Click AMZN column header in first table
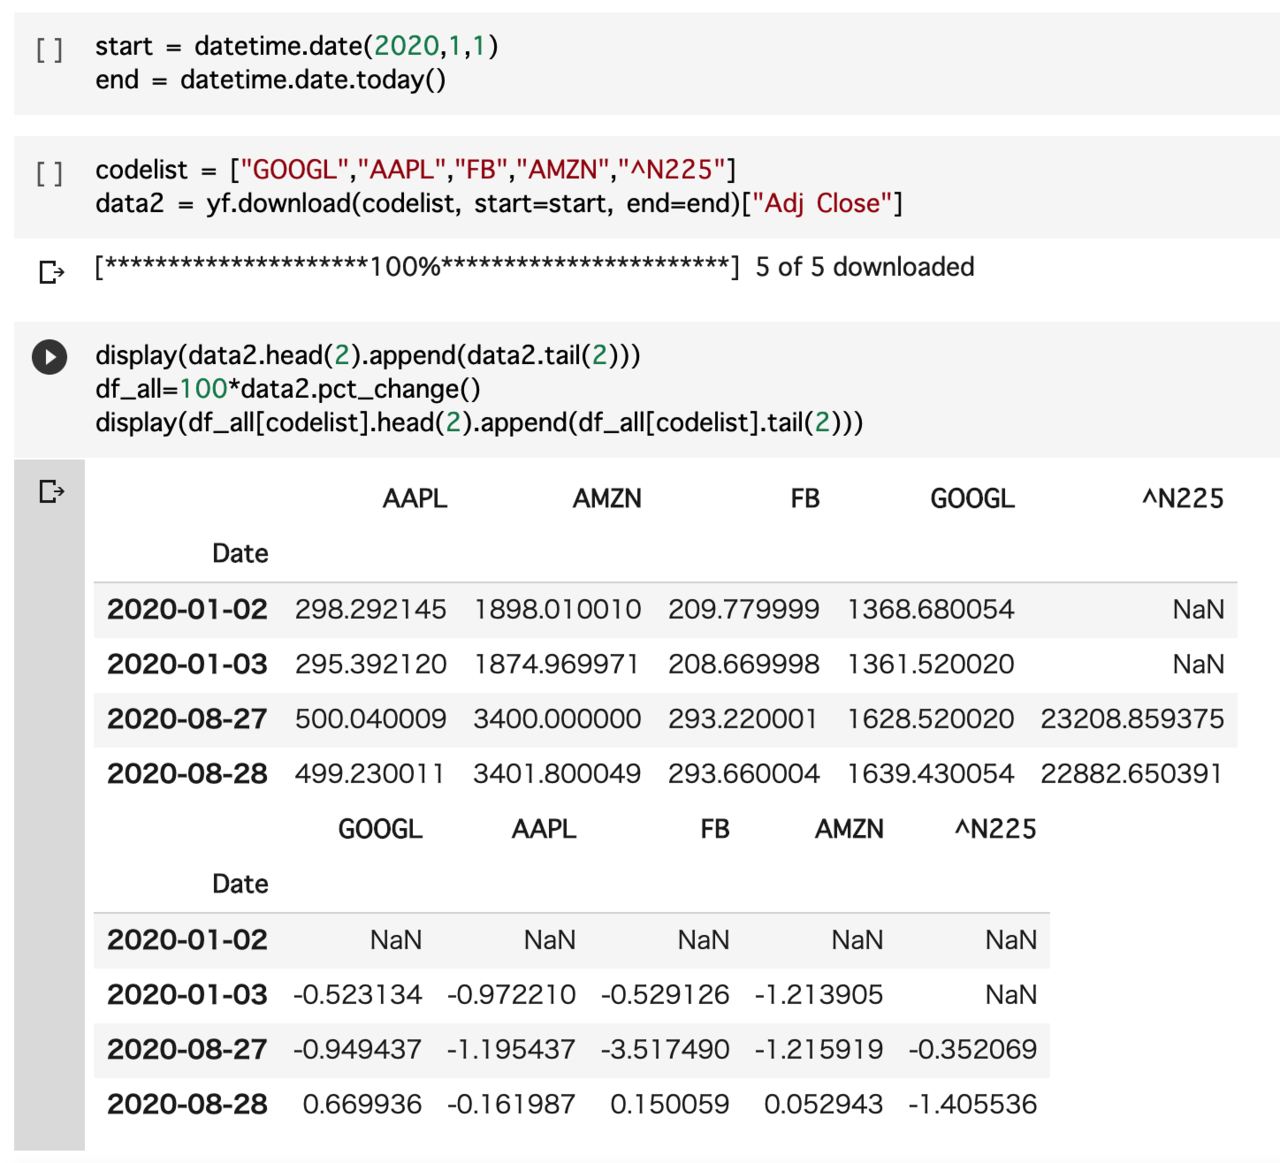This screenshot has height=1163, width=1280. tap(607, 499)
